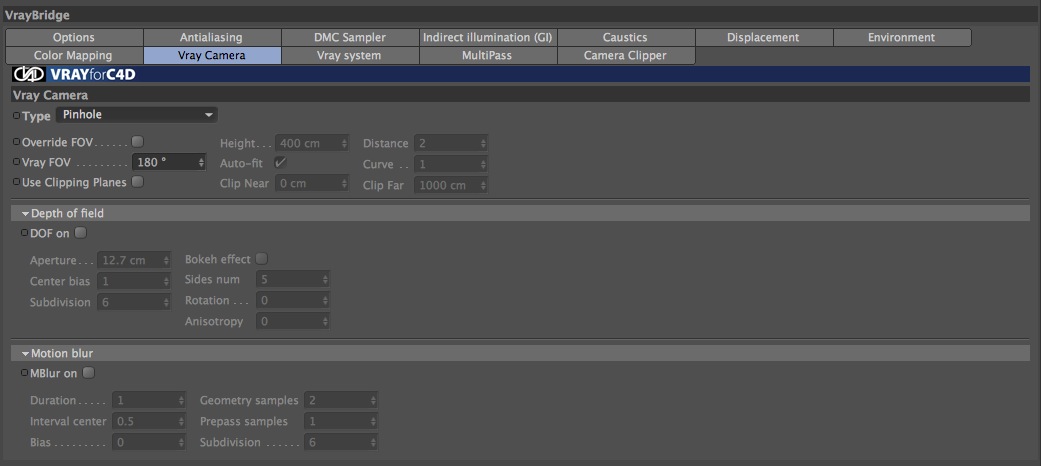
Task: Select the Vray Camera tab
Action: [x=212, y=56]
